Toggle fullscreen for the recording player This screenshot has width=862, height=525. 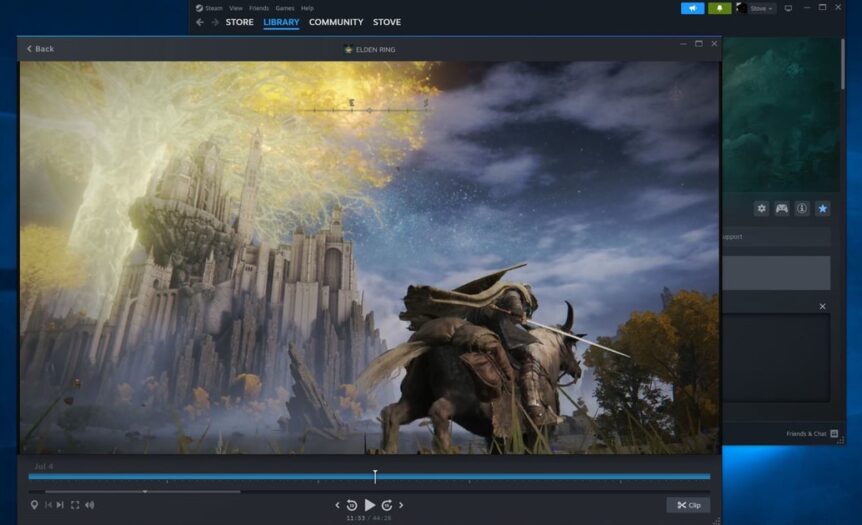75,505
